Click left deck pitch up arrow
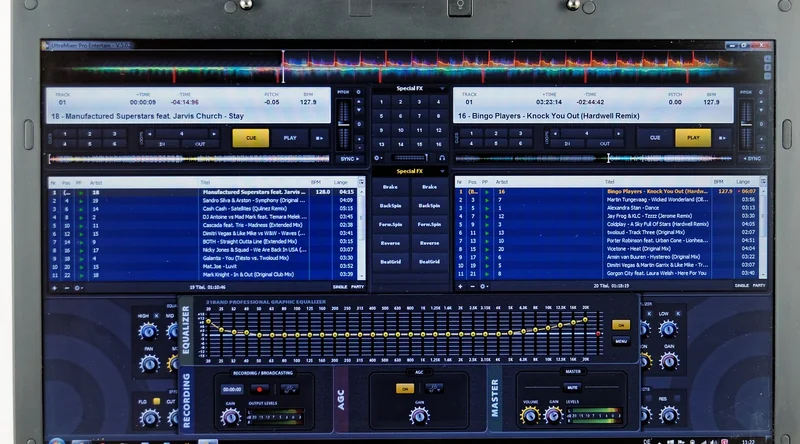800x444 pixels. [359, 102]
